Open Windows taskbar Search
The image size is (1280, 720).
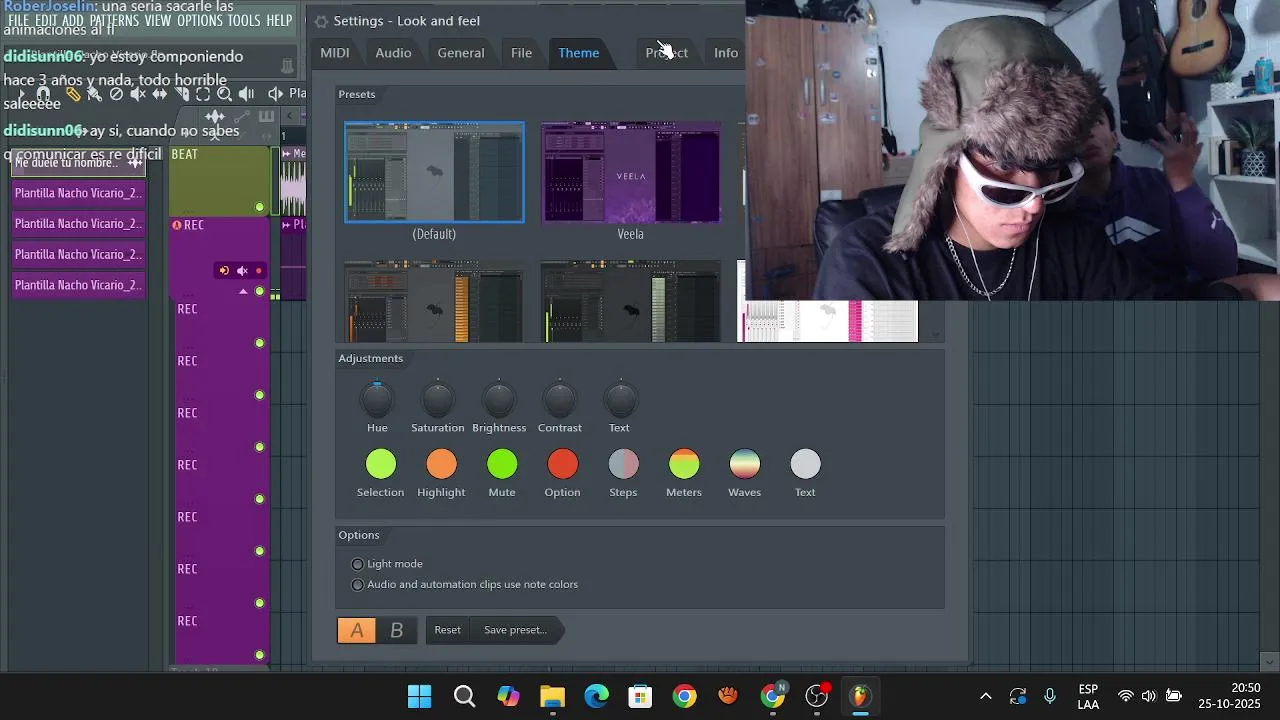point(464,696)
